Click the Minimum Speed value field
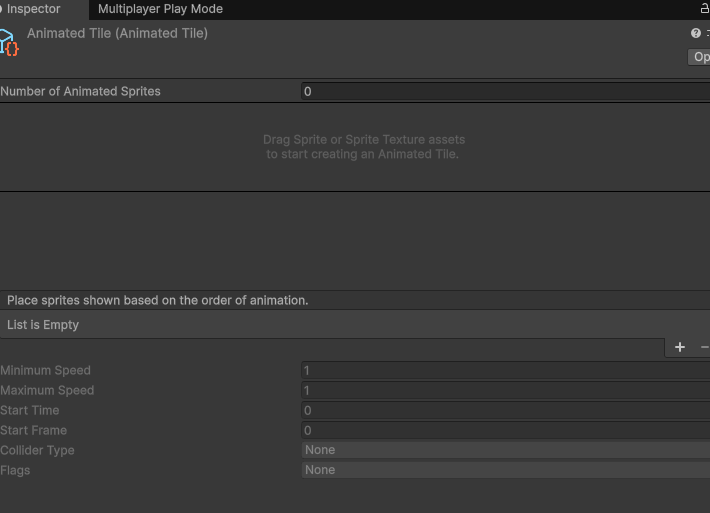Screen dimensions: 710x513 pyautogui.click(x=505, y=370)
